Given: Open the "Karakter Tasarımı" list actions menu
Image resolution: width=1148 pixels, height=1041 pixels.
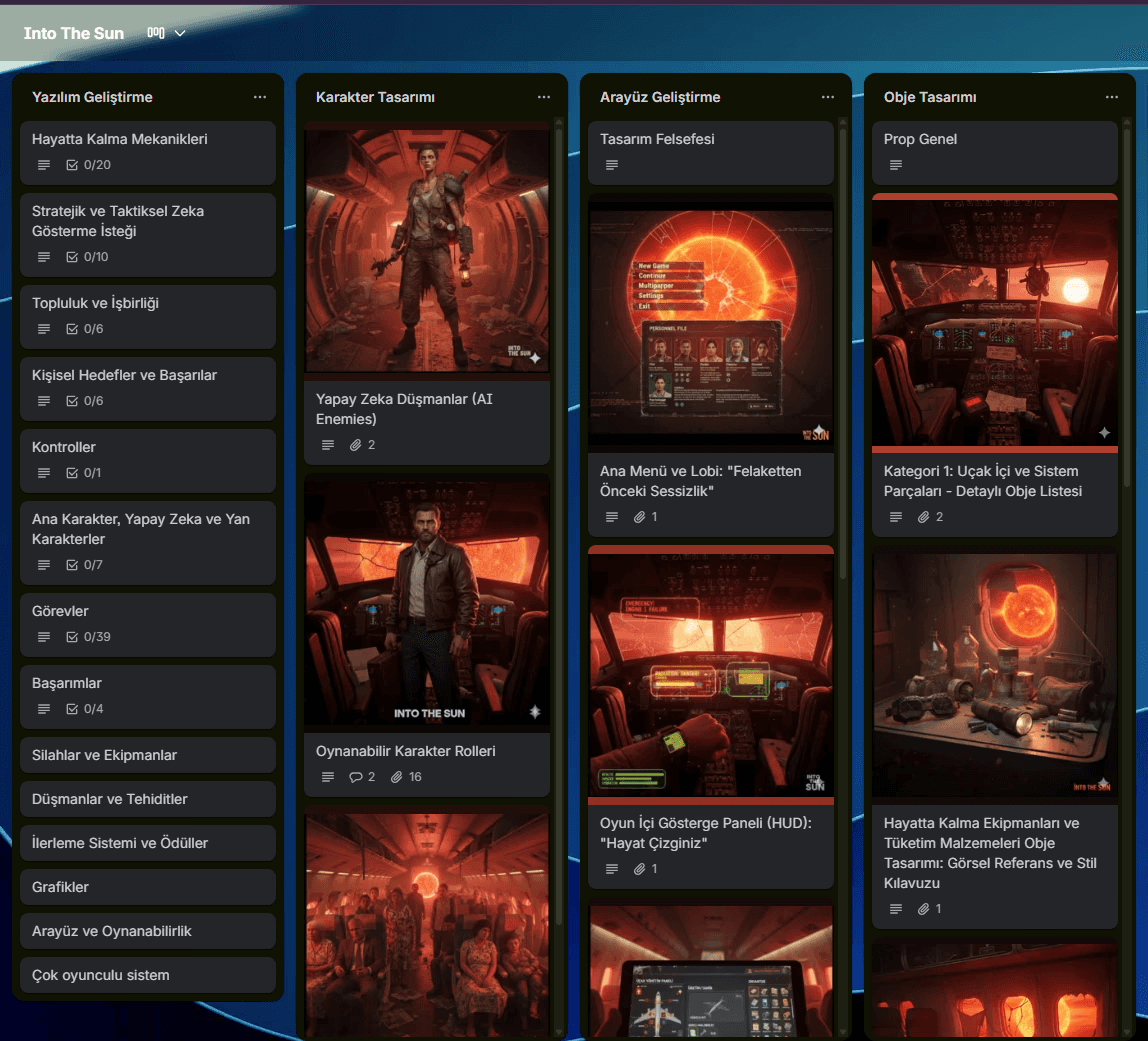Looking at the screenshot, I should [x=544, y=96].
